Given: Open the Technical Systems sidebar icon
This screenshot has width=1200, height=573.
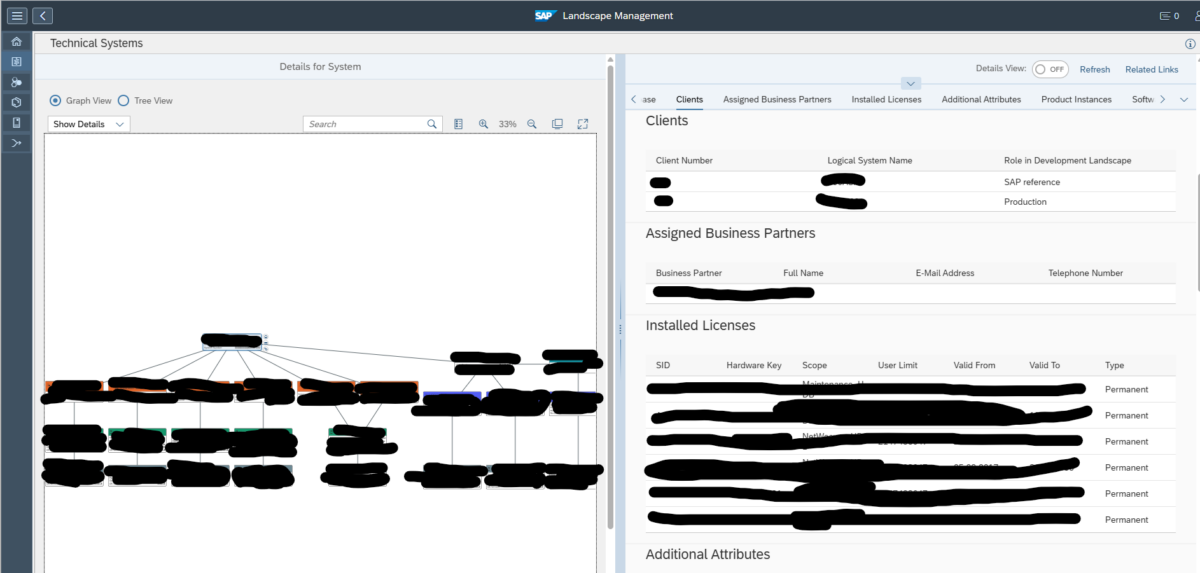Looking at the screenshot, I should click(x=16, y=62).
